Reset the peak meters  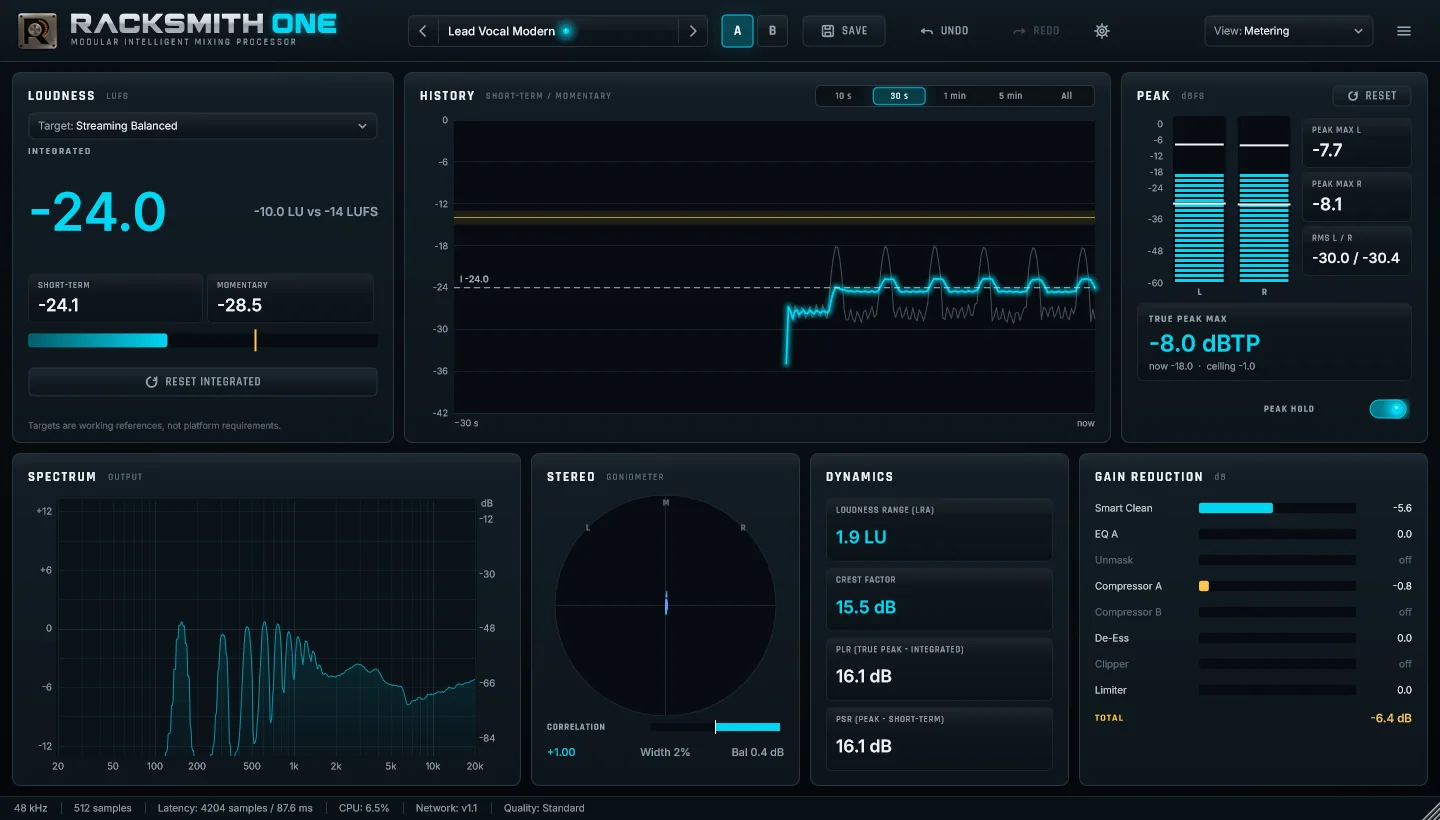tap(1372, 96)
